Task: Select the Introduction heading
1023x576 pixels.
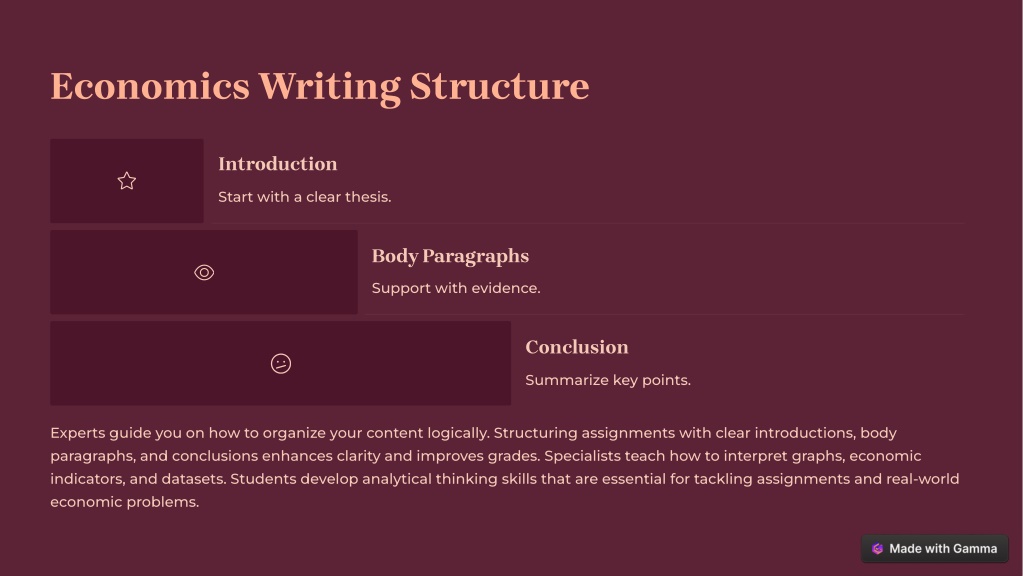Action: coord(277,164)
